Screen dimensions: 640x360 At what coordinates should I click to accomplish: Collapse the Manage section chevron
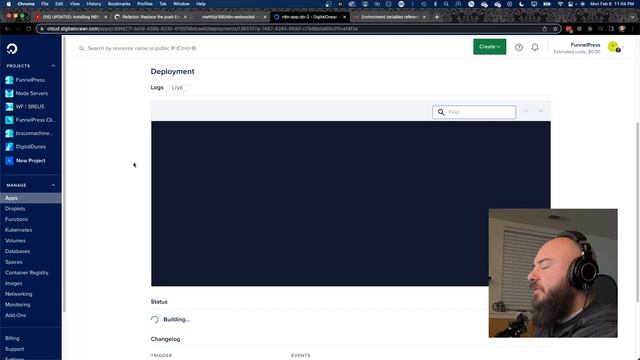tap(53, 185)
